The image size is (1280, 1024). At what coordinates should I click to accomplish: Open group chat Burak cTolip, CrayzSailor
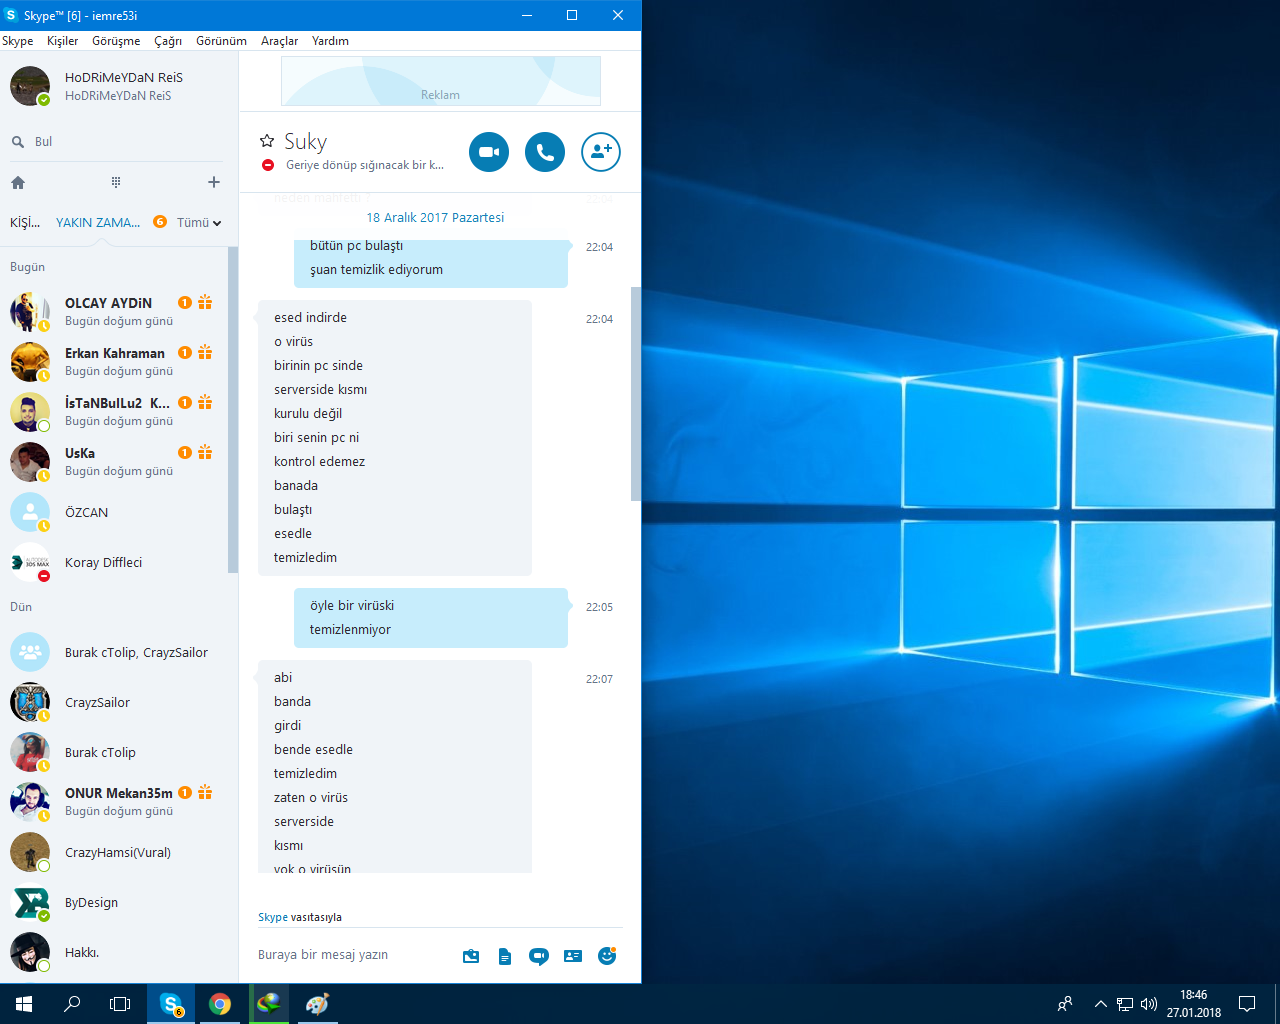point(115,652)
